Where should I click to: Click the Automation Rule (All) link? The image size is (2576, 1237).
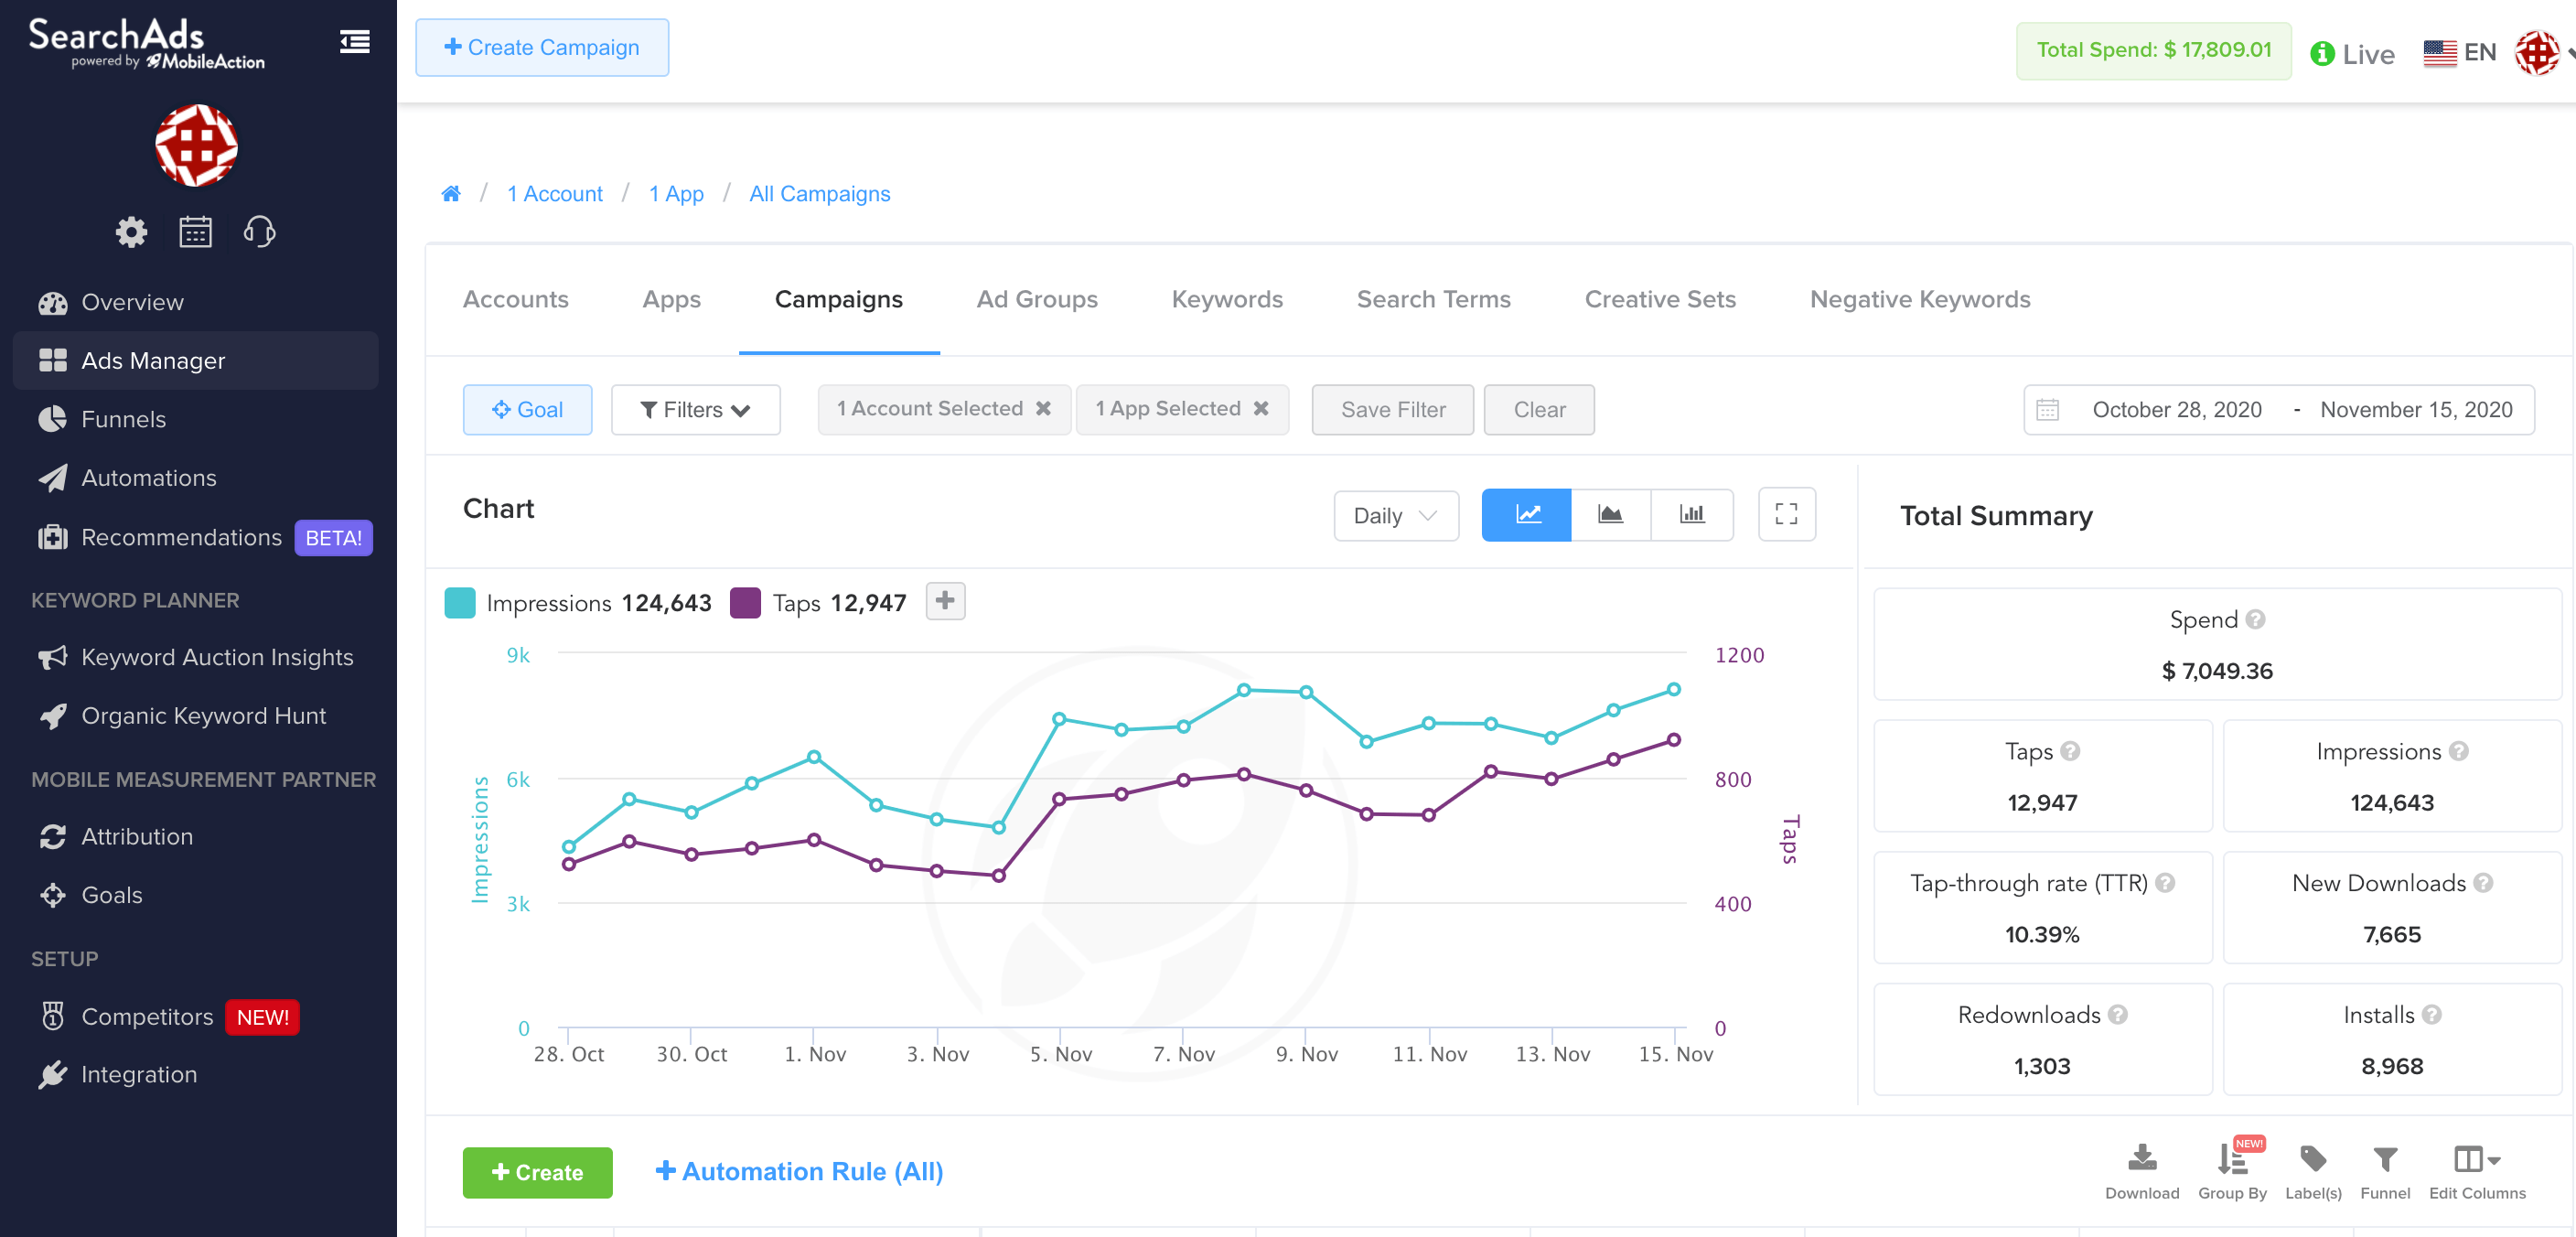[x=799, y=1171]
